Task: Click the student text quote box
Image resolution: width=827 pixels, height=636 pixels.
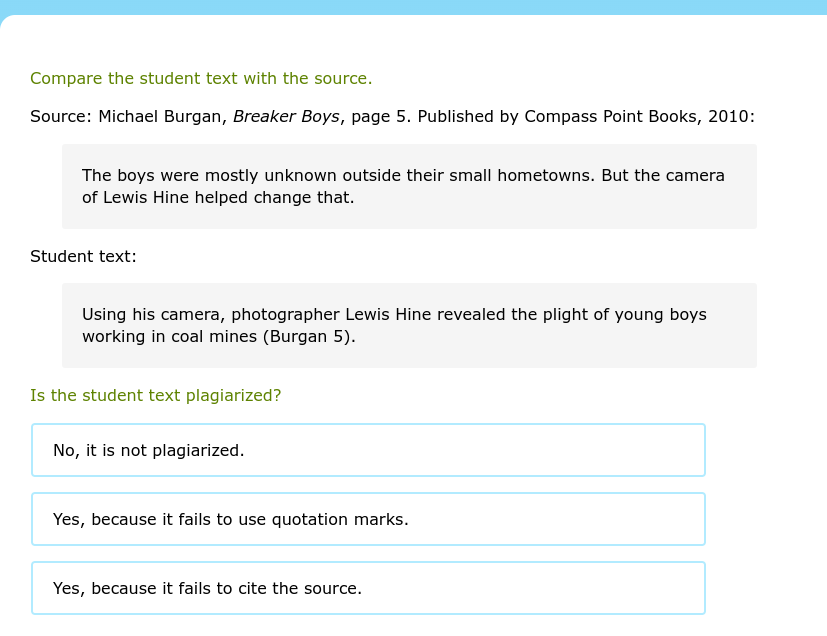Action: pos(408,325)
